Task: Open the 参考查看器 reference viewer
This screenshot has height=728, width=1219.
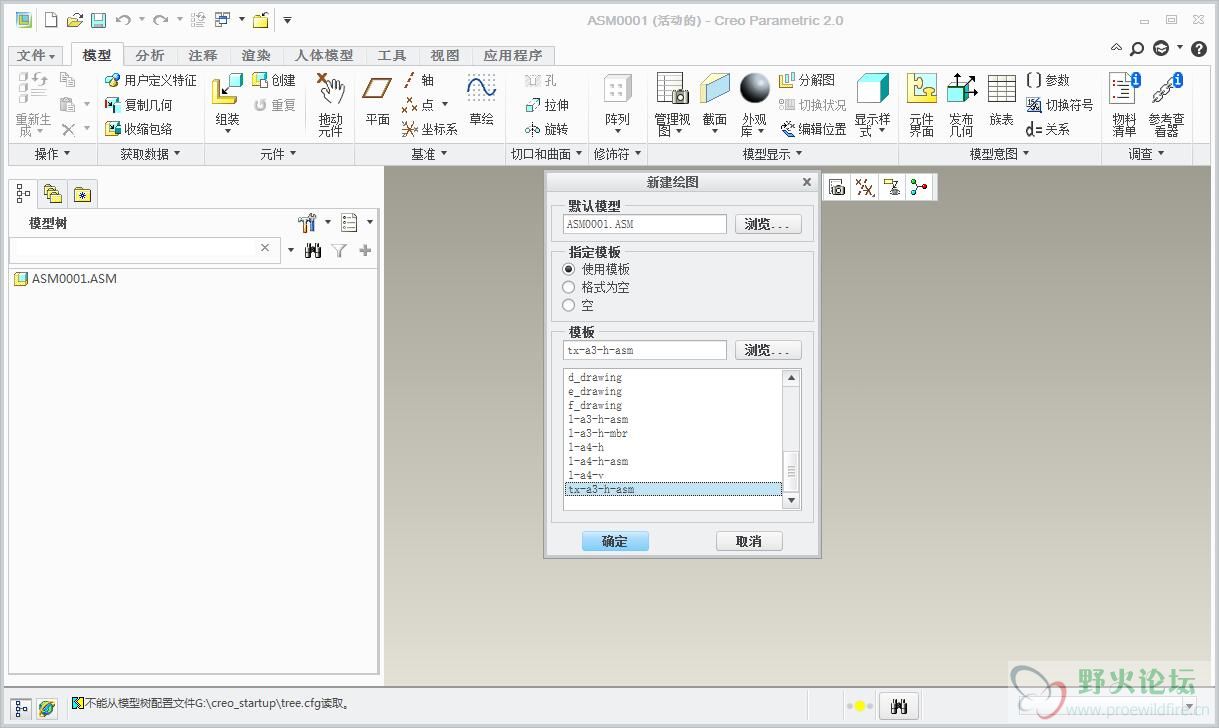Action: click(x=1166, y=104)
